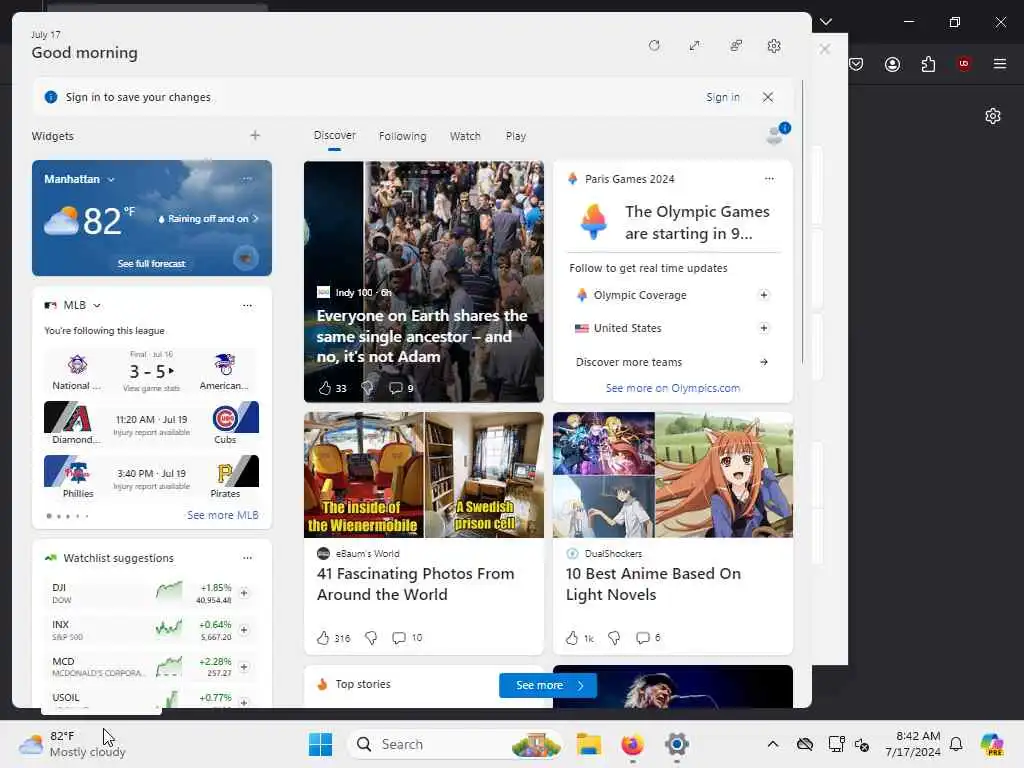Add MCD to watchlist

tap(244, 667)
